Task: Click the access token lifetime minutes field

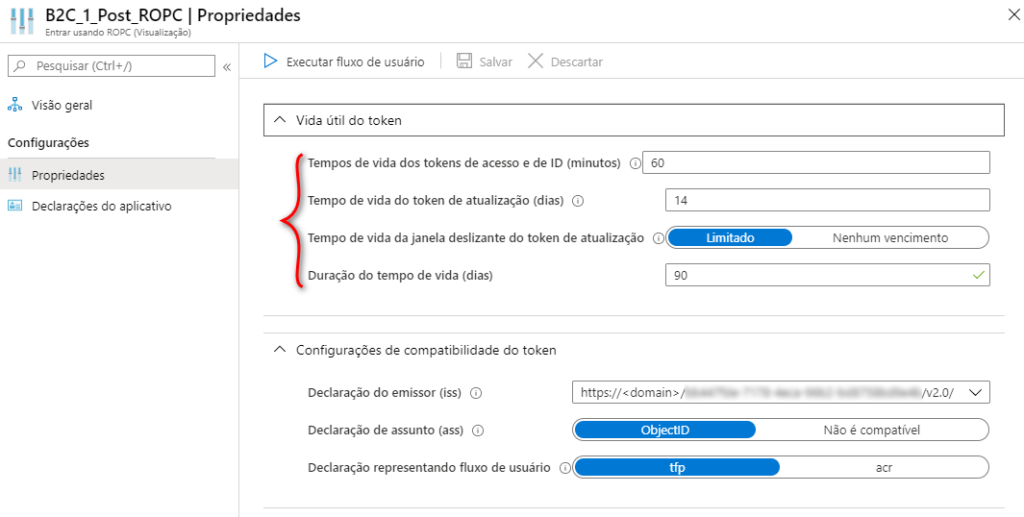Action: [x=816, y=162]
